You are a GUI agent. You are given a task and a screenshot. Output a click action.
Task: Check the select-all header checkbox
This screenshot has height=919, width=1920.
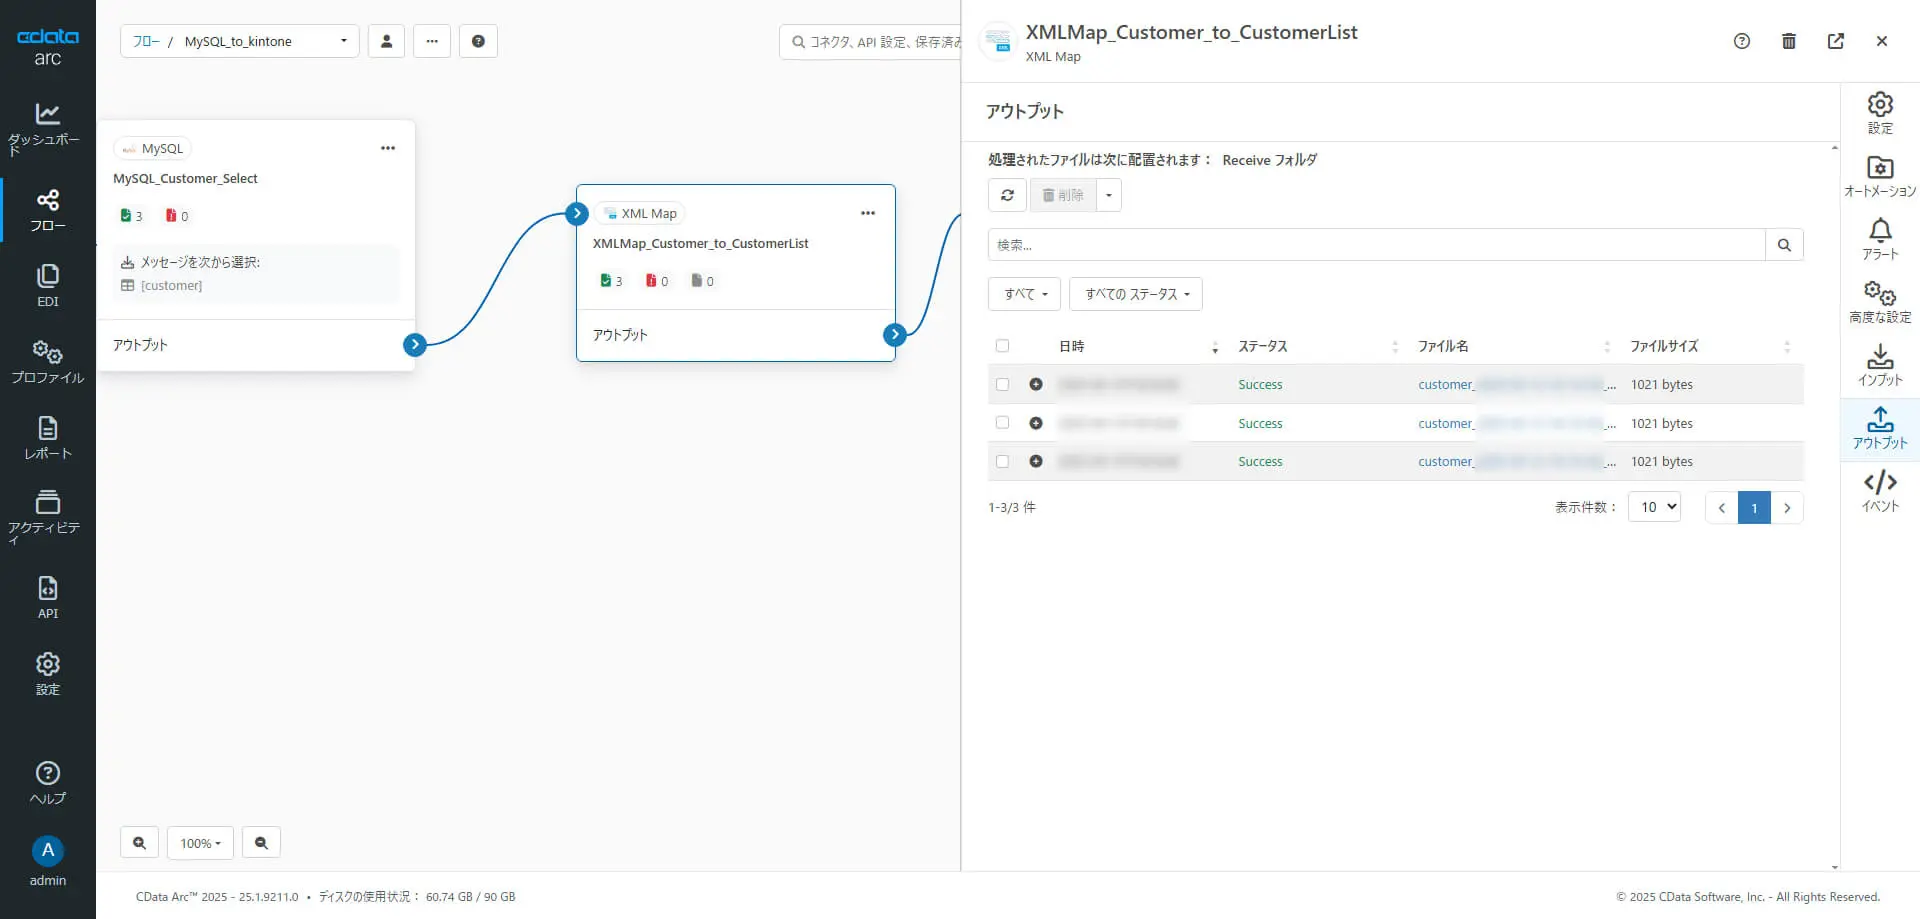pyautogui.click(x=1002, y=346)
